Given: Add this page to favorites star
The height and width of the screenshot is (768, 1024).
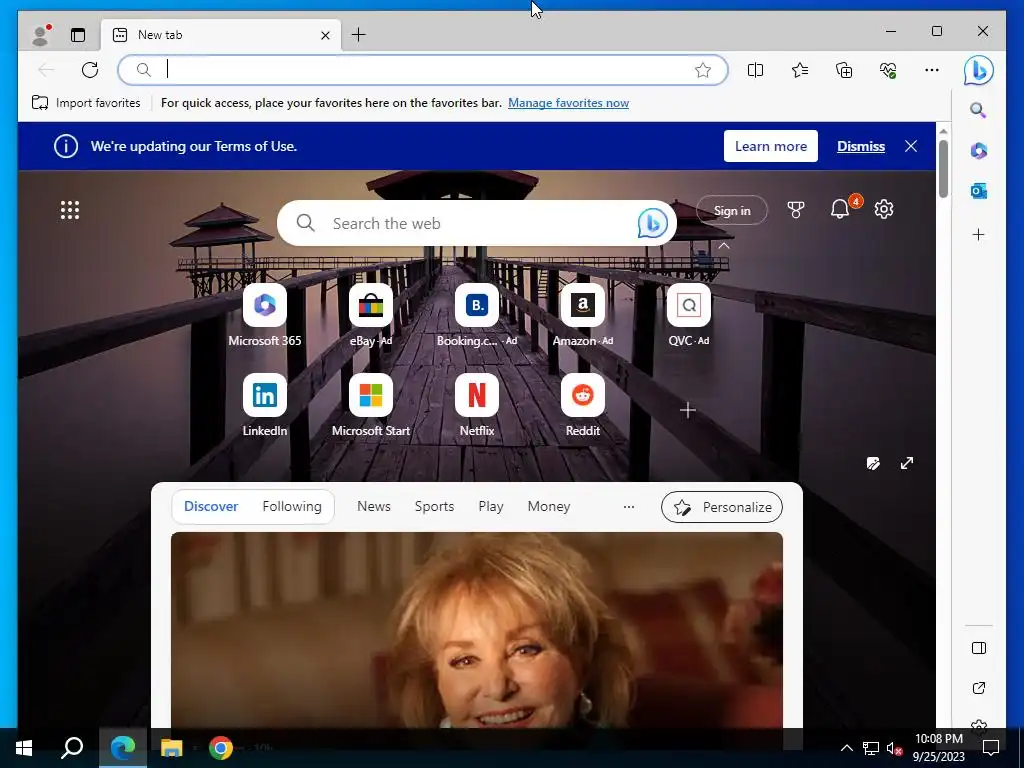Looking at the screenshot, I should 703,70.
